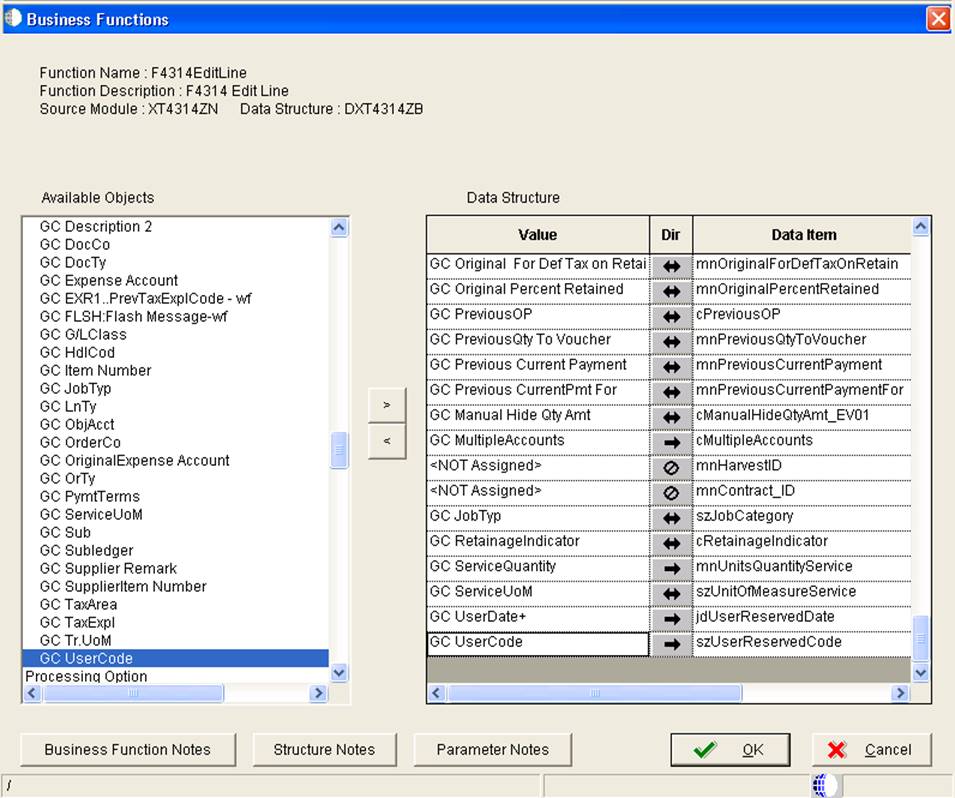
Task: Toggle direction arrow for szJobCategory
Action: [x=671, y=518]
